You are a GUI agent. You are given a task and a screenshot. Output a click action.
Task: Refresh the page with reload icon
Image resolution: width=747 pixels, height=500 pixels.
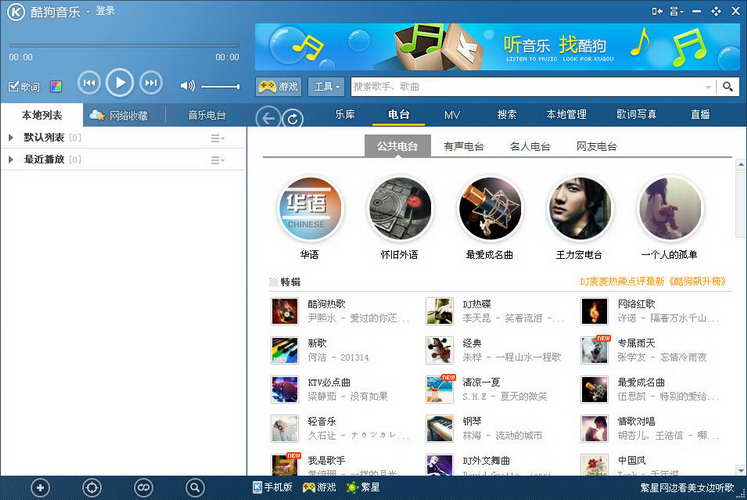tap(293, 118)
